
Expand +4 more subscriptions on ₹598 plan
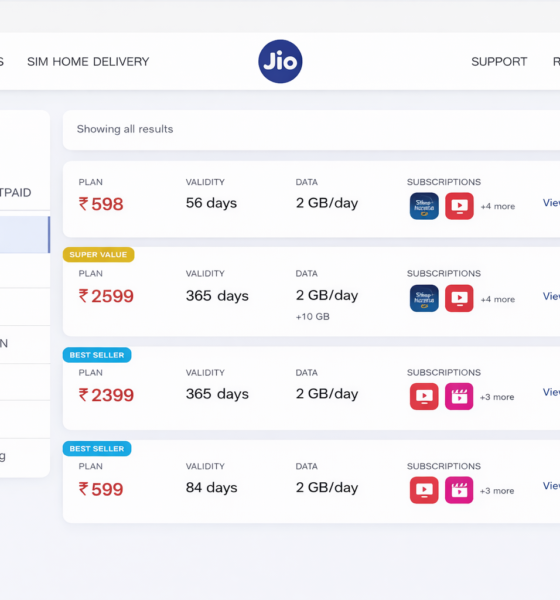pos(498,207)
